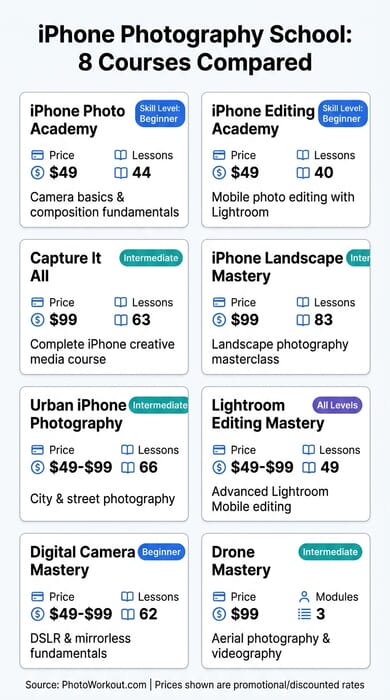Click the person icon next to Modules
Image resolution: width=390 pixels, height=700 pixels.
click(x=304, y=597)
